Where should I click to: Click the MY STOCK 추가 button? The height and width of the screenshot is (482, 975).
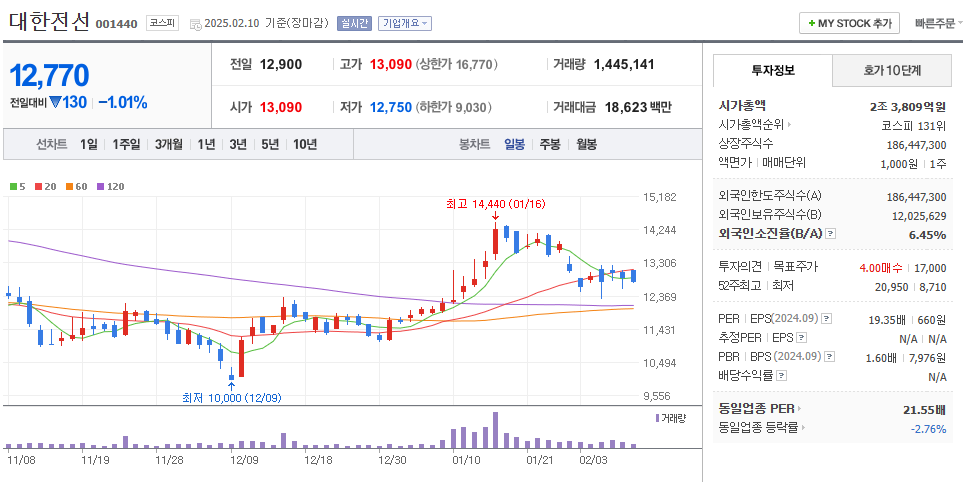click(x=849, y=24)
